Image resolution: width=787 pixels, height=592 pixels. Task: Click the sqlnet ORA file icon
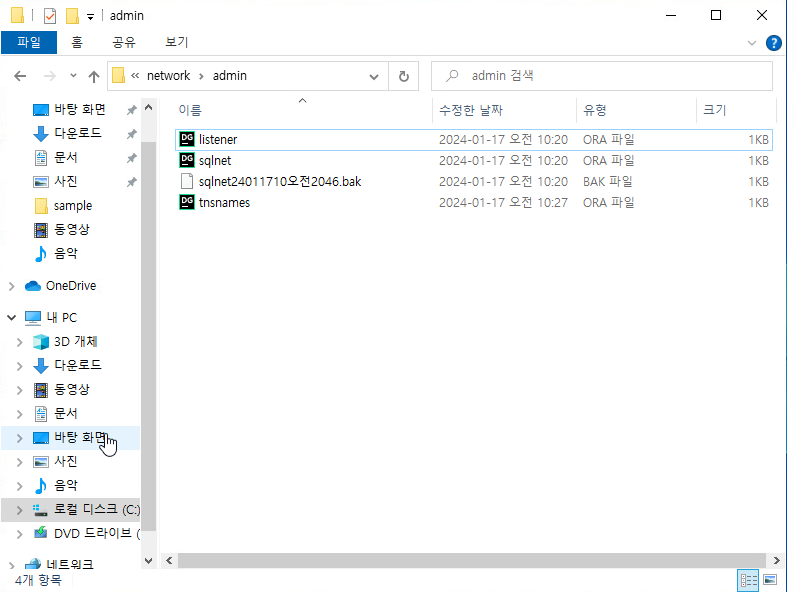tap(187, 160)
